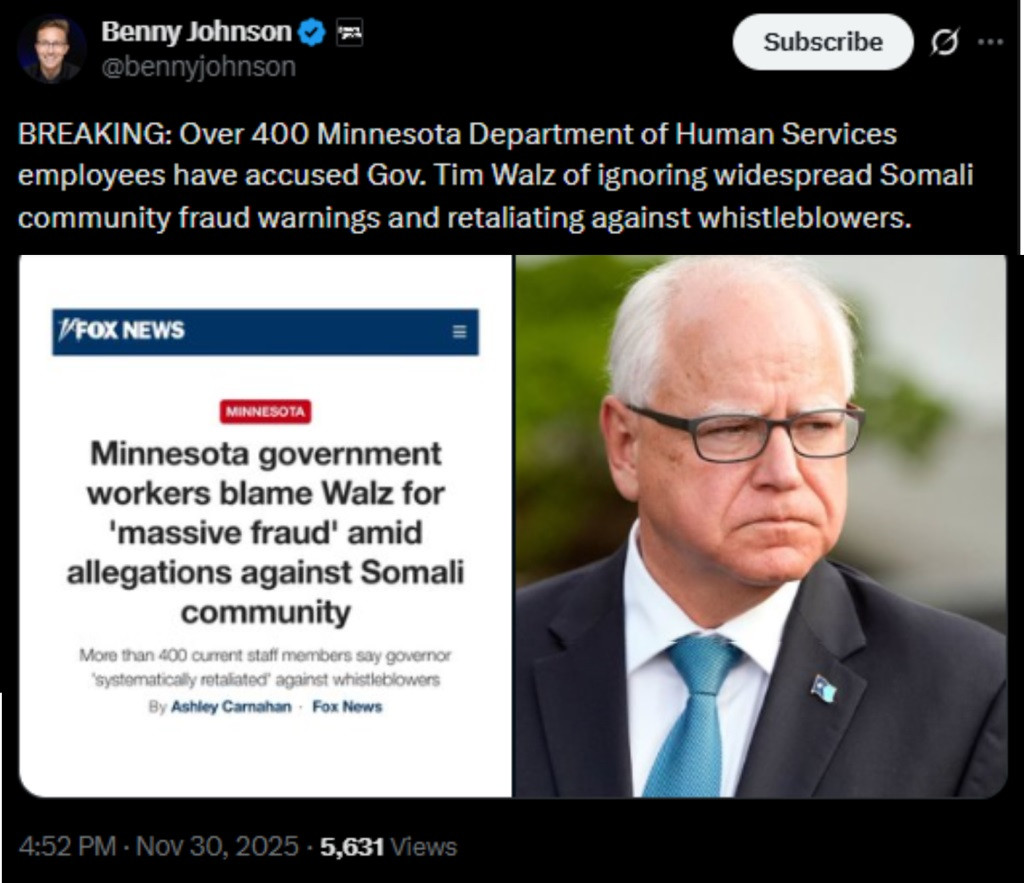Open the @bennyjohnson handle link

[199, 67]
